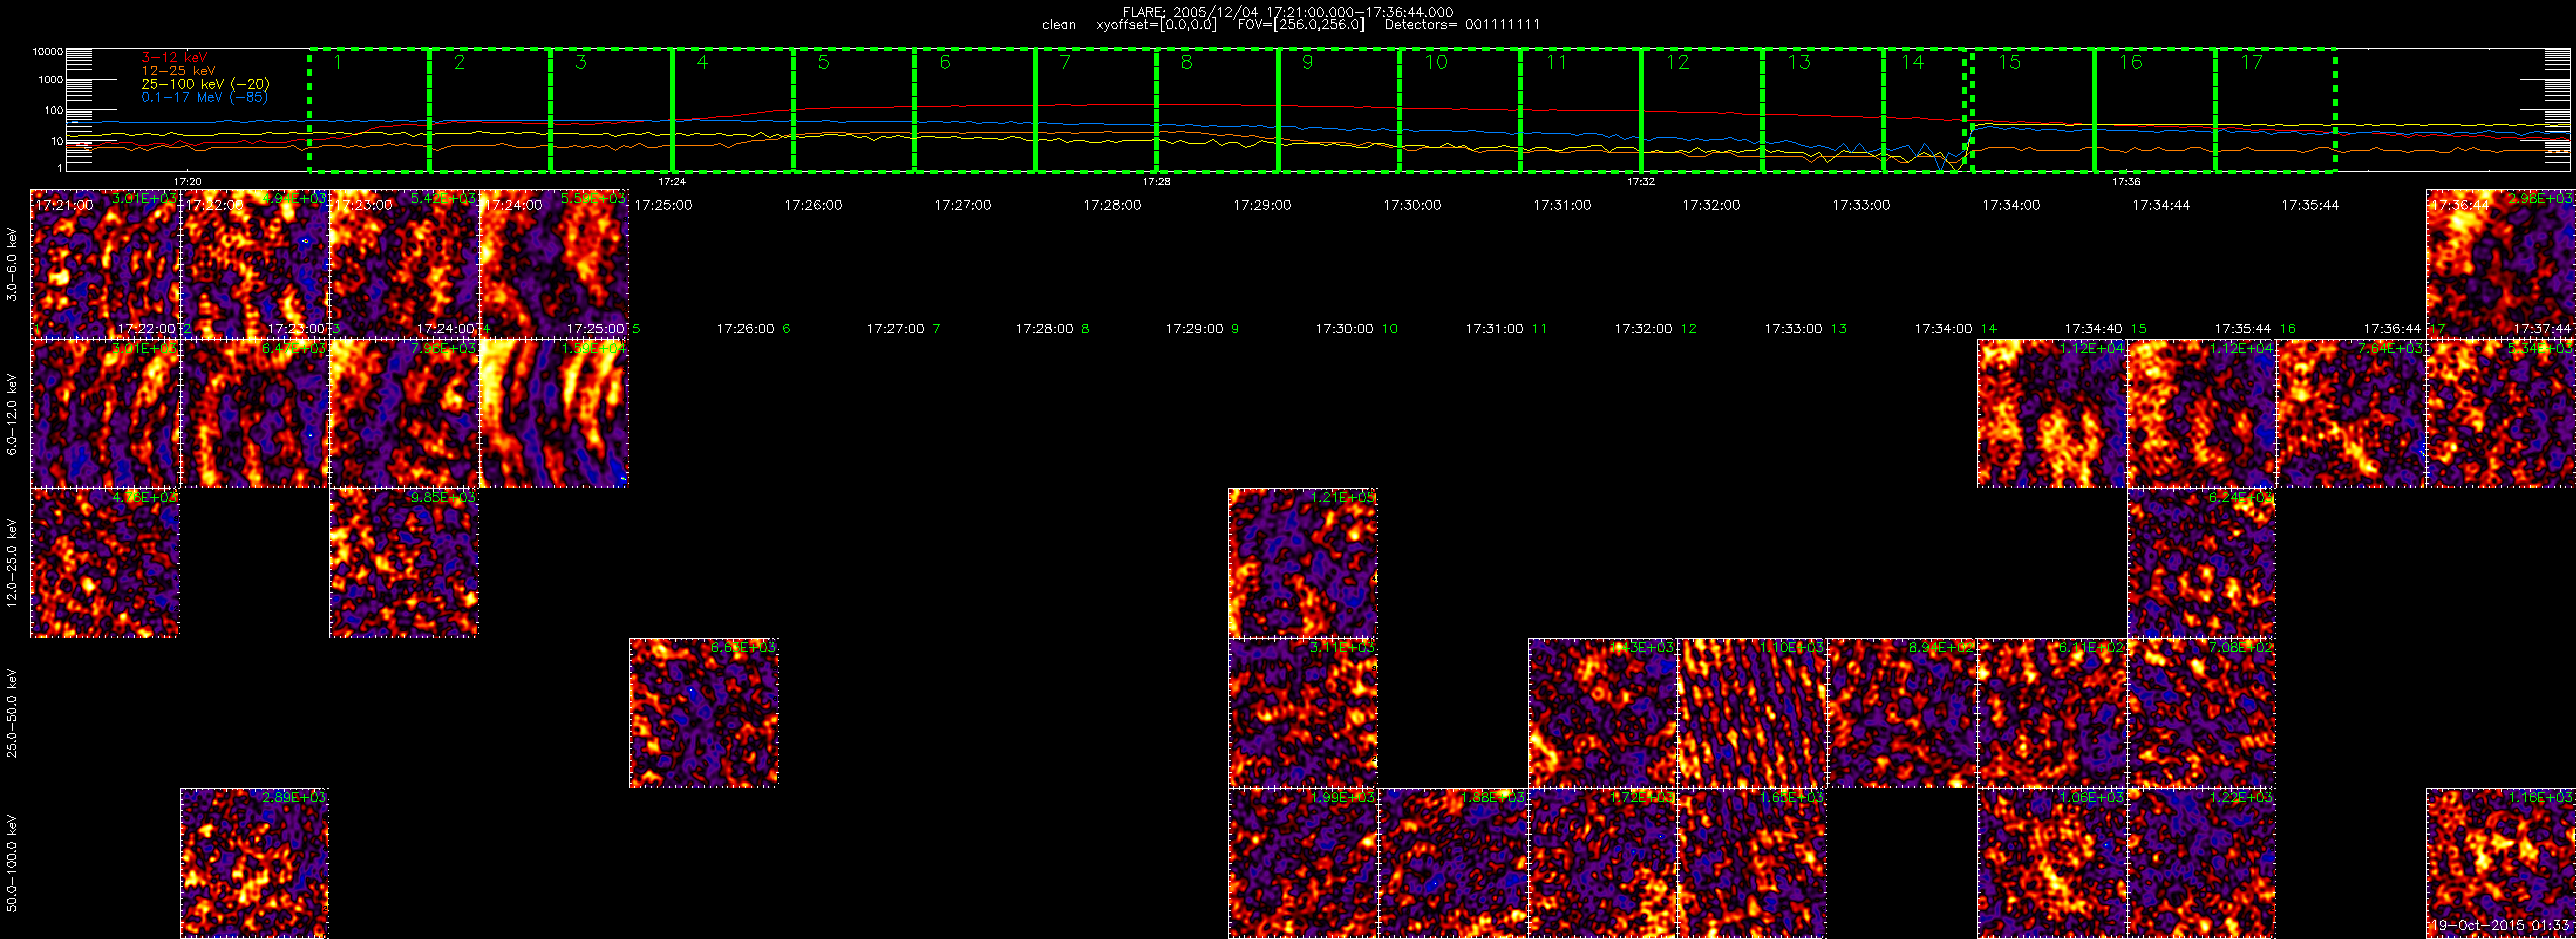
Task: Select interval 4 in the light curve plot
Action: coord(733,110)
